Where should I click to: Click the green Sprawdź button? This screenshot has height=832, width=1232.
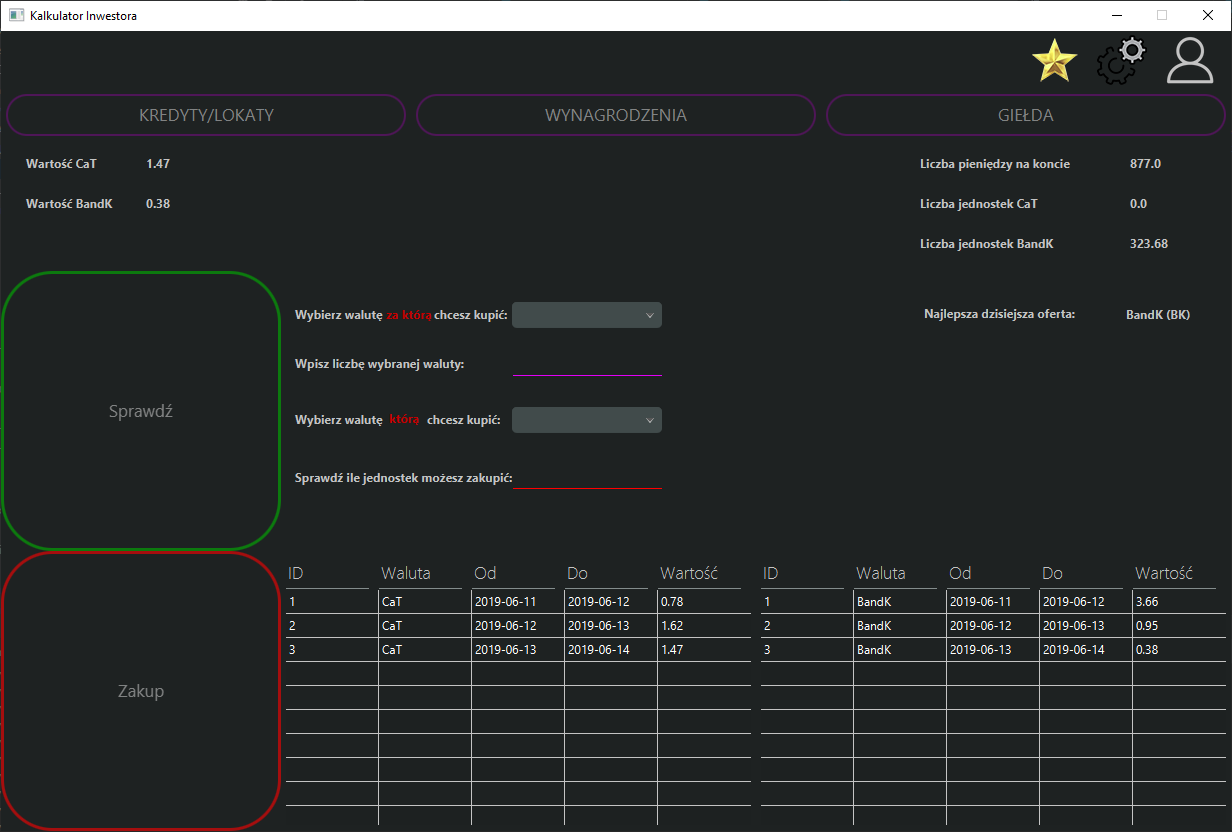click(141, 411)
